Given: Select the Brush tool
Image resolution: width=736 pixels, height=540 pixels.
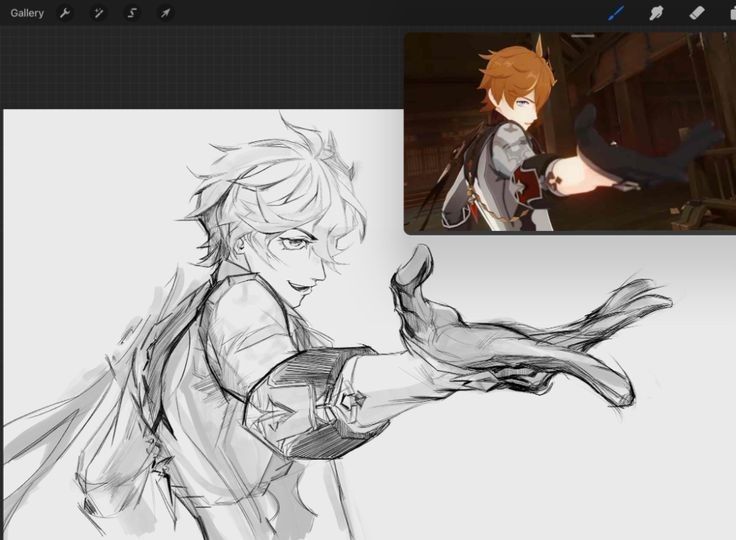Looking at the screenshot, I should tap(615, 13).
